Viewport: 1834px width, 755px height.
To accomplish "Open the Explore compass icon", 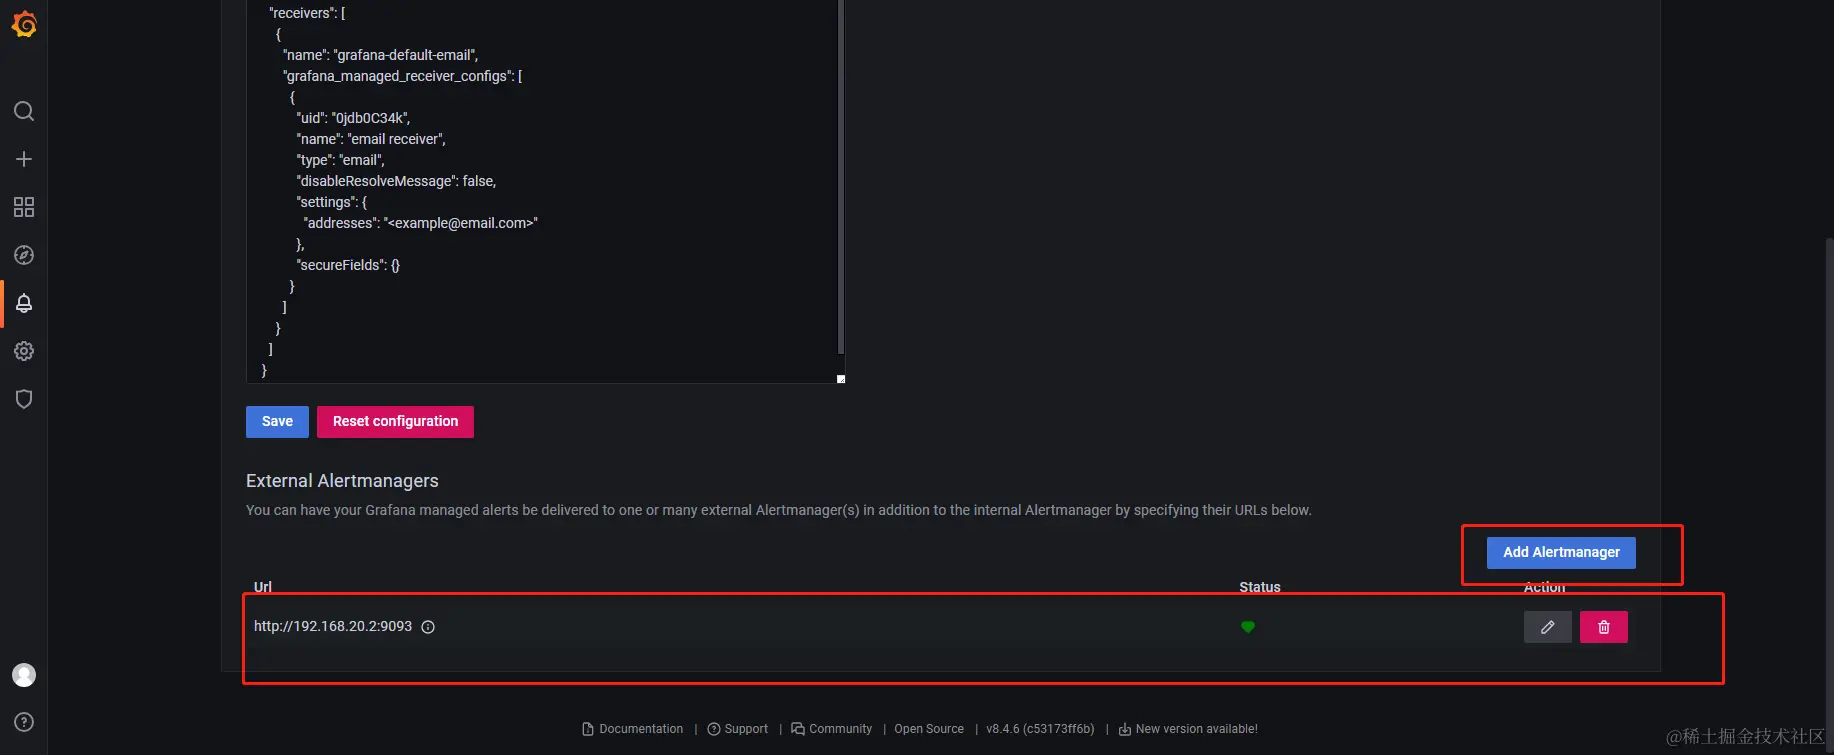I will pos(24,255).
